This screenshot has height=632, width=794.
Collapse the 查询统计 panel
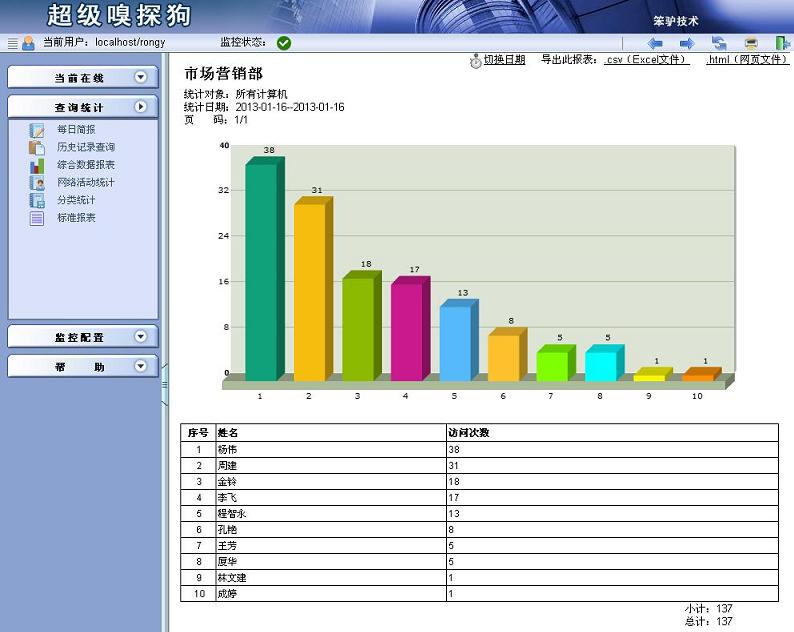pyautogui.click(x=140, y=106)
